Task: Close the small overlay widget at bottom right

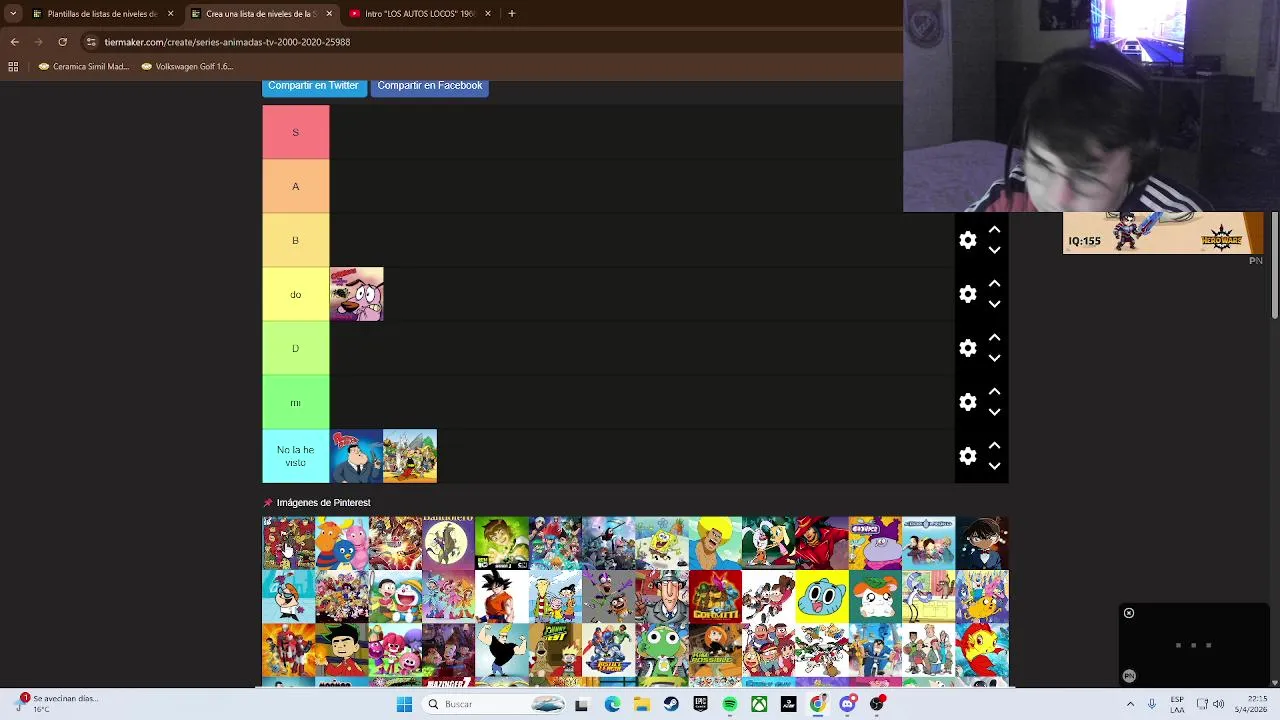Action: (x=1129, y=613)
